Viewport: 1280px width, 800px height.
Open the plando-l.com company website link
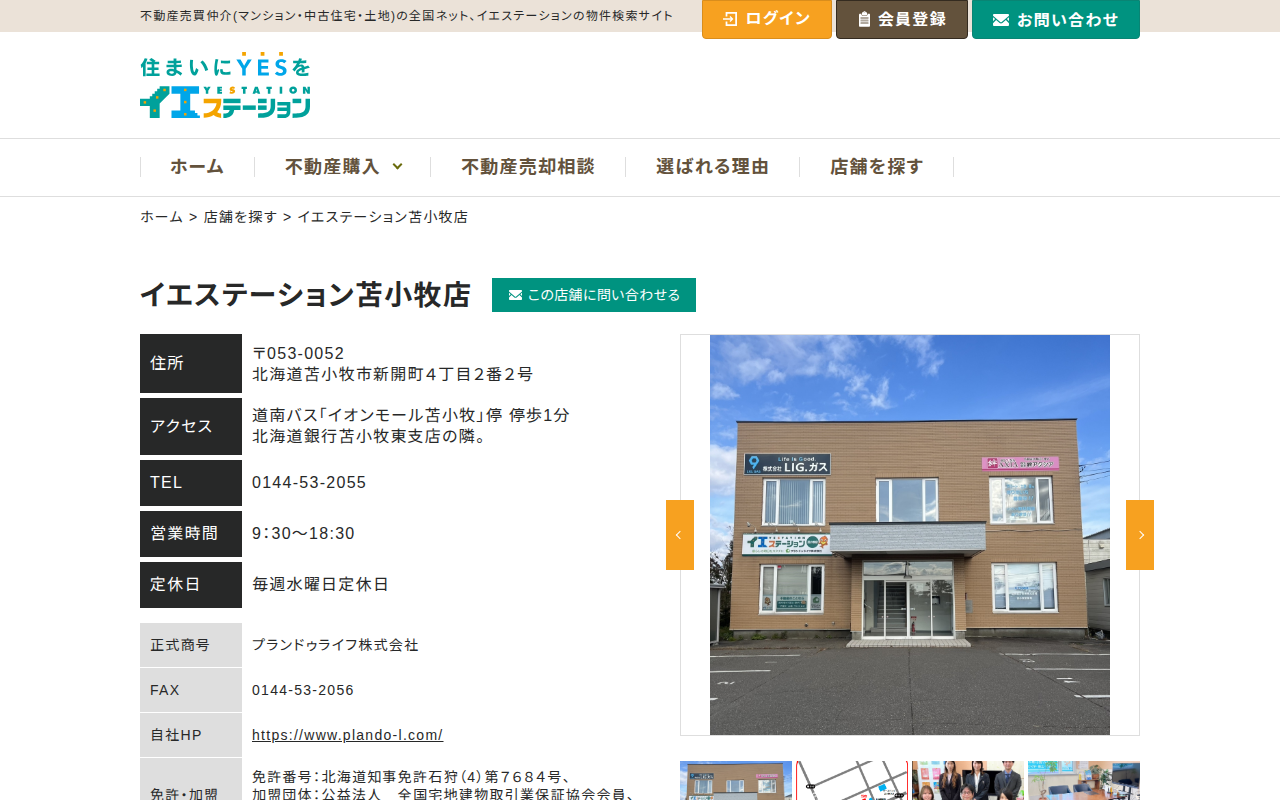(347, 735)
